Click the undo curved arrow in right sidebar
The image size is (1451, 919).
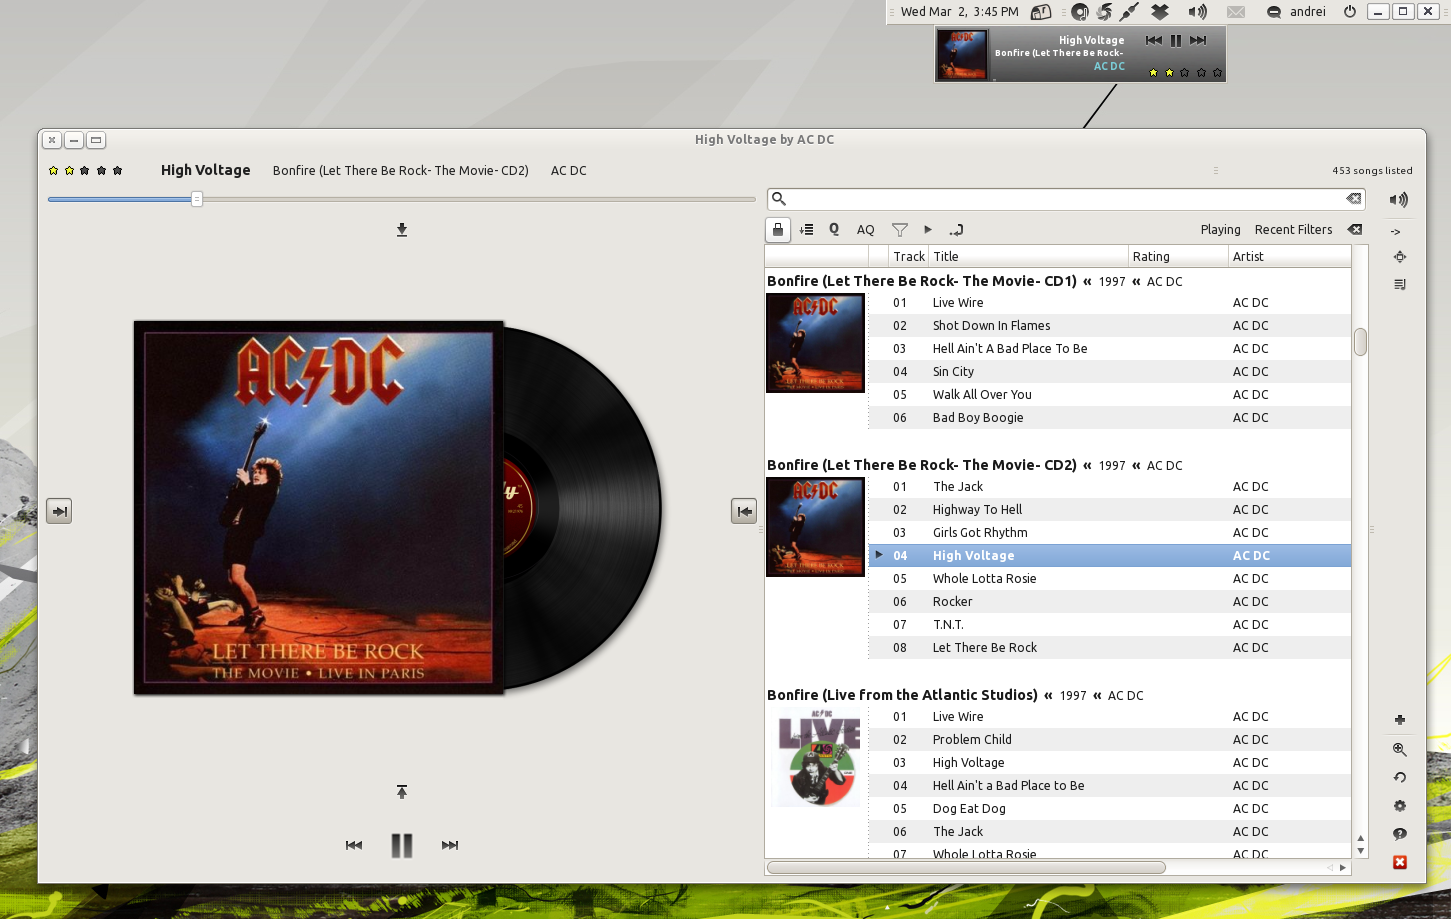tap(1400, 778)
